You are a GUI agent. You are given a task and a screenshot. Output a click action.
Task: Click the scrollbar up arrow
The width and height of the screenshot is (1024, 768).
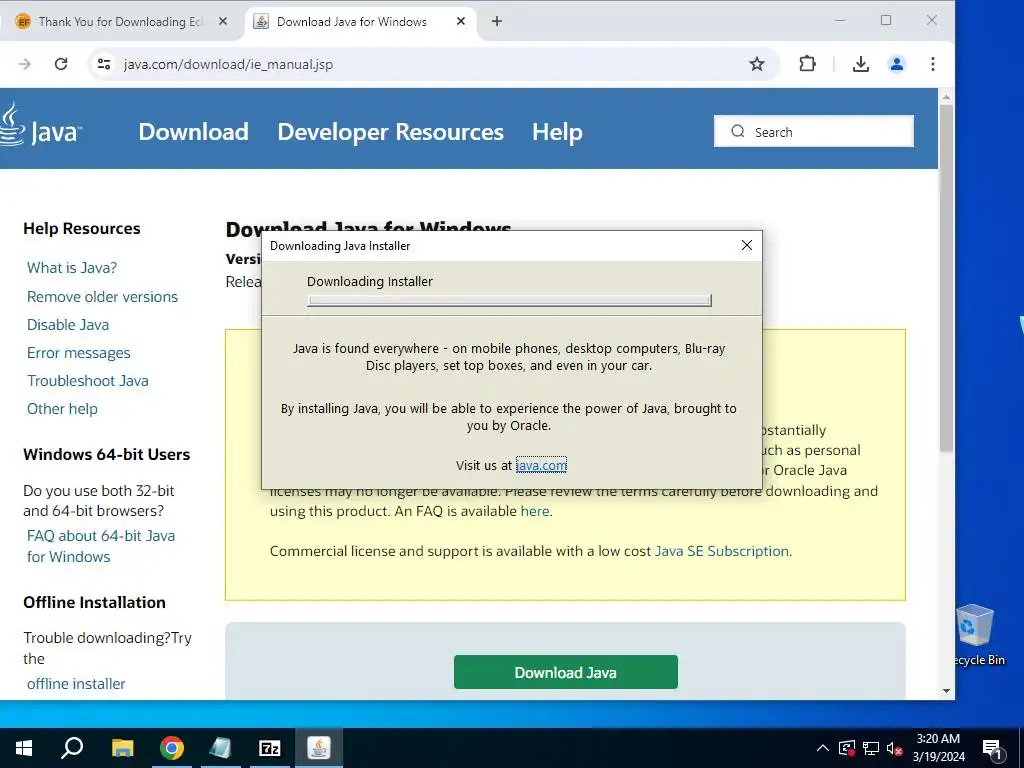tap(946, 97)
